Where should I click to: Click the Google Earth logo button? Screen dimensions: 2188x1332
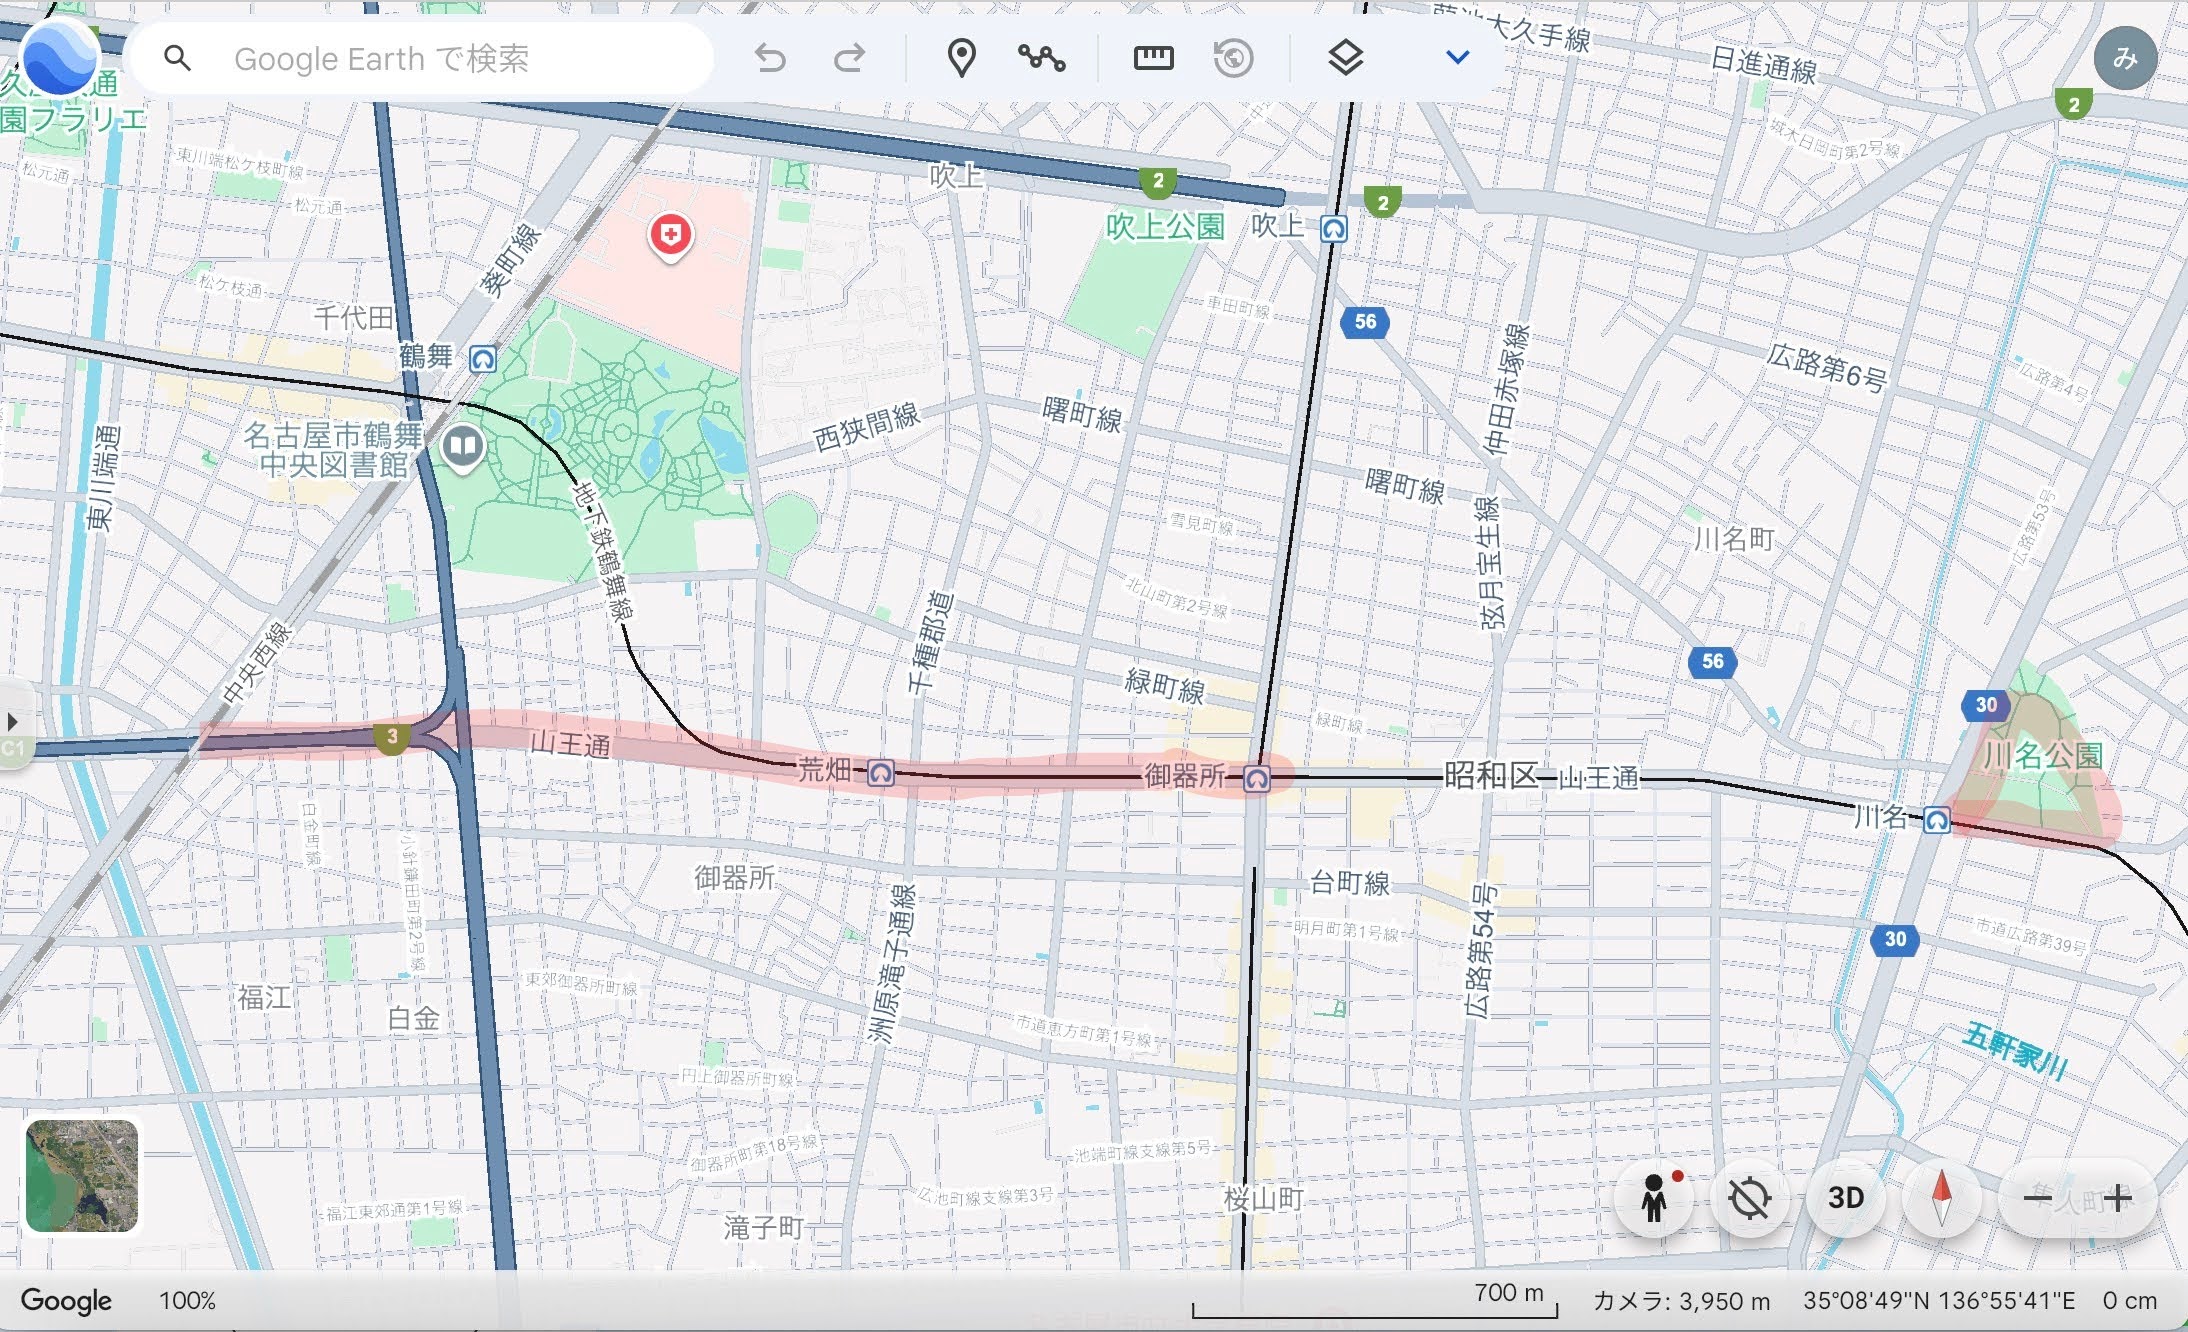[60, 58]
